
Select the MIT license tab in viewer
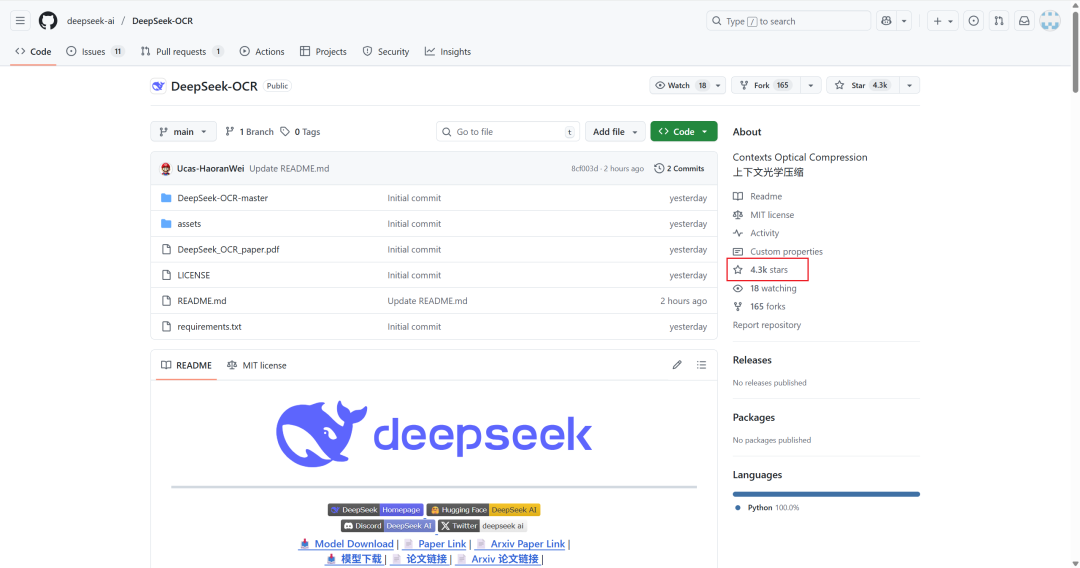[x=256, y=366]
